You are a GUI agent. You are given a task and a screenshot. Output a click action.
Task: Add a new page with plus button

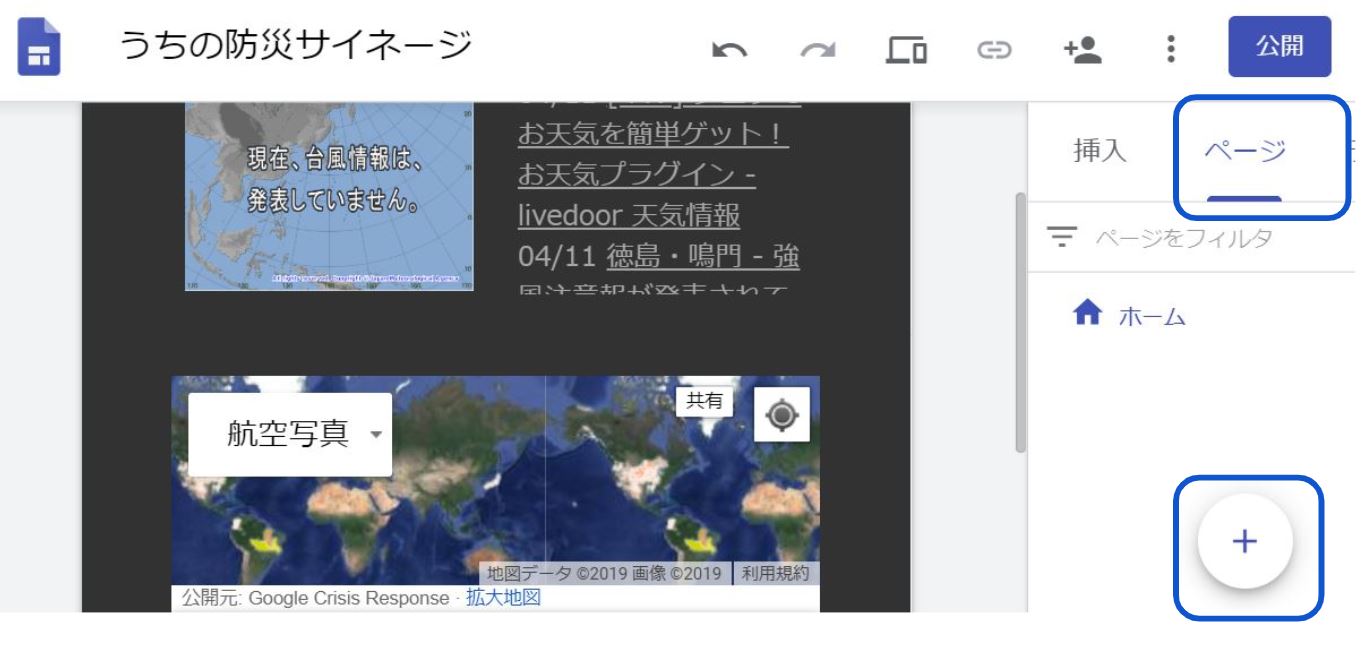[x=1245, y=541]
